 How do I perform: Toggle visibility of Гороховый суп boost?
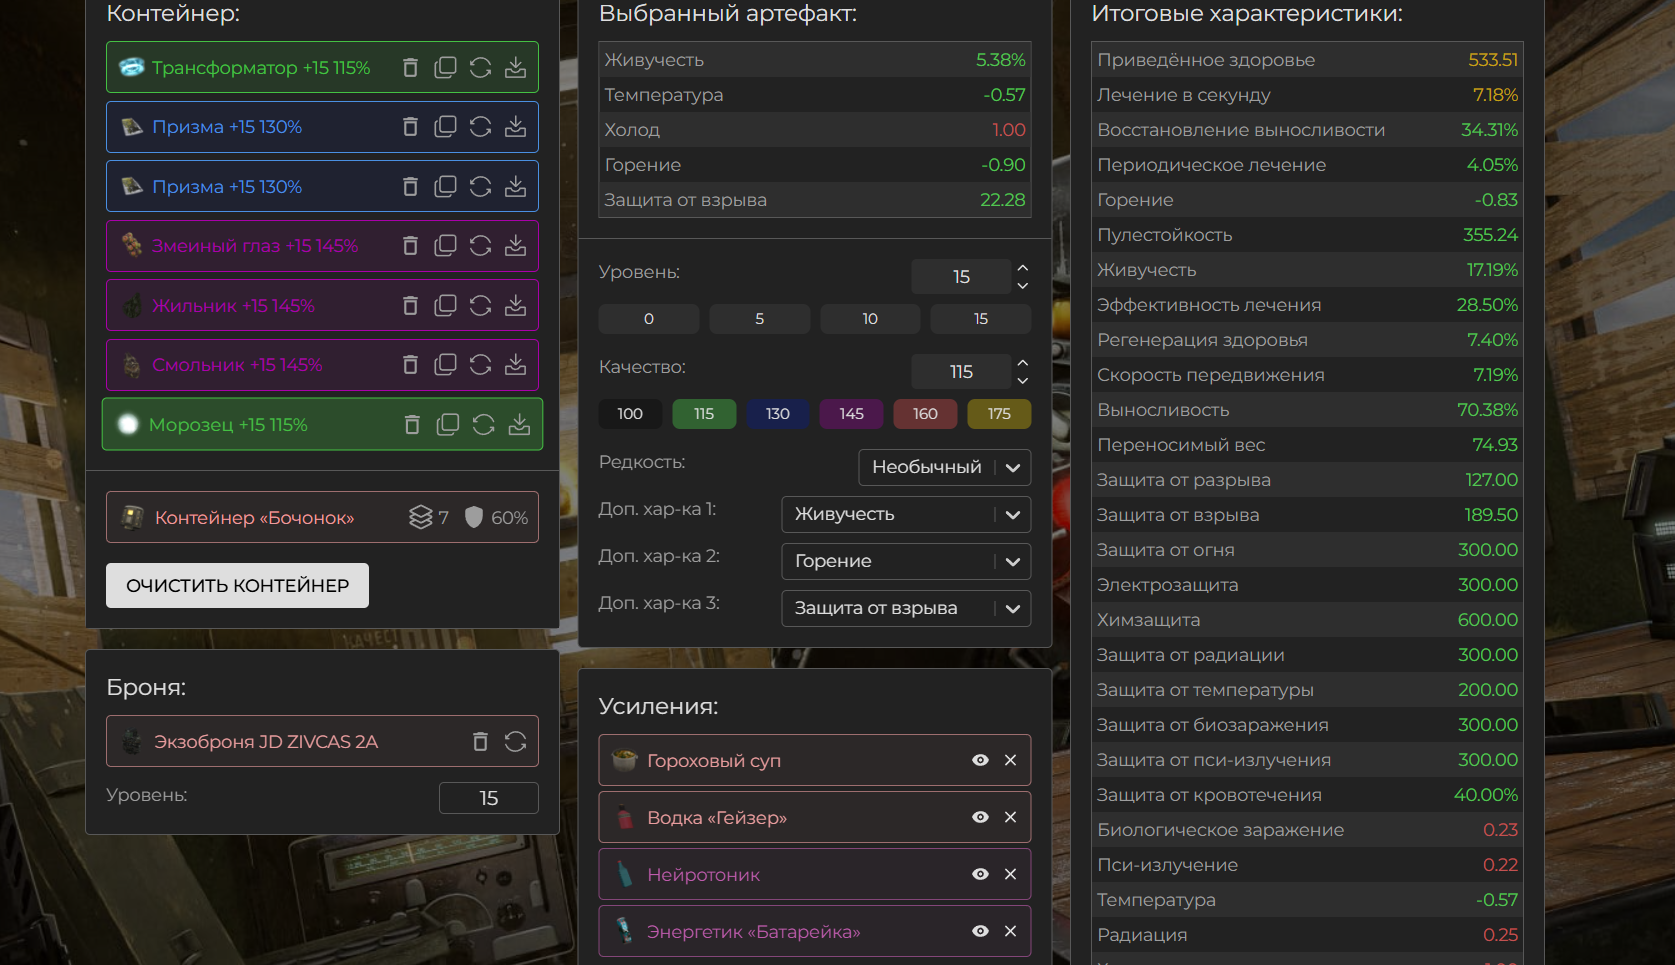pyautogui.click(x=980, y=761)
